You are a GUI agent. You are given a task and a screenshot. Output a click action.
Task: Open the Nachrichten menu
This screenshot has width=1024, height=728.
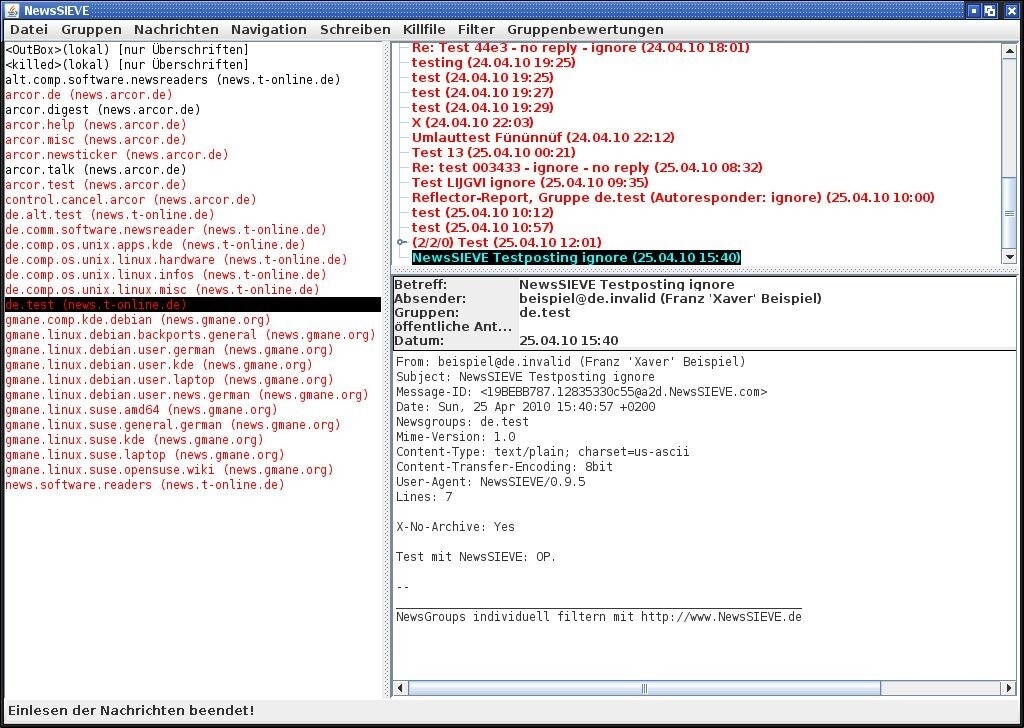point(176,29)
